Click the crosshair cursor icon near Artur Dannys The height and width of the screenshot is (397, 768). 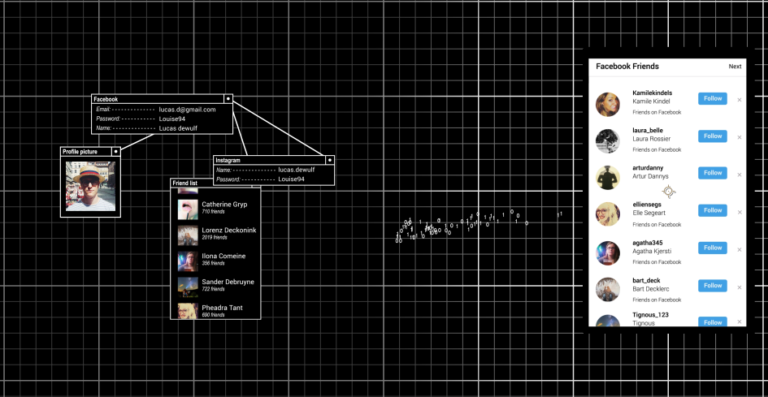669,191
